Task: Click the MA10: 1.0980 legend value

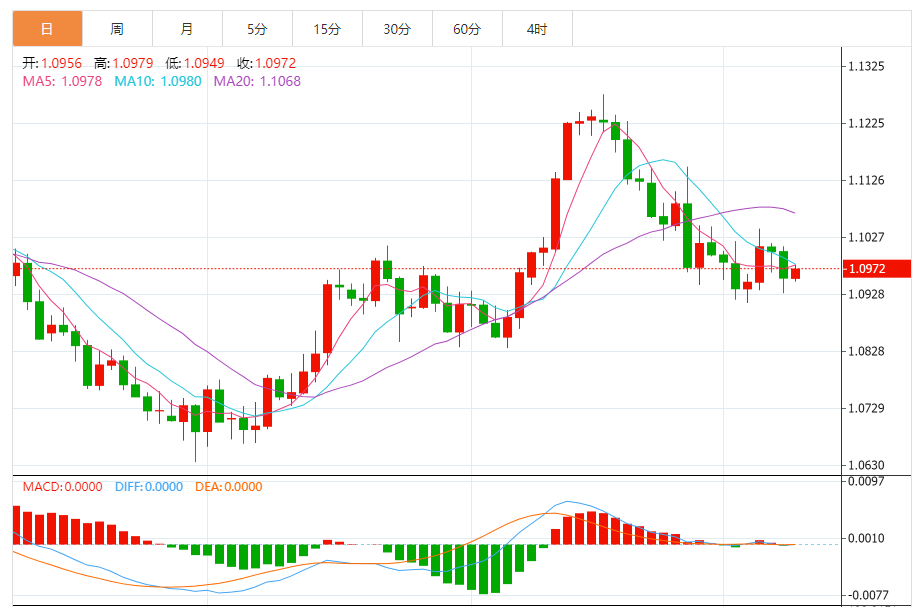Action: 158,81
